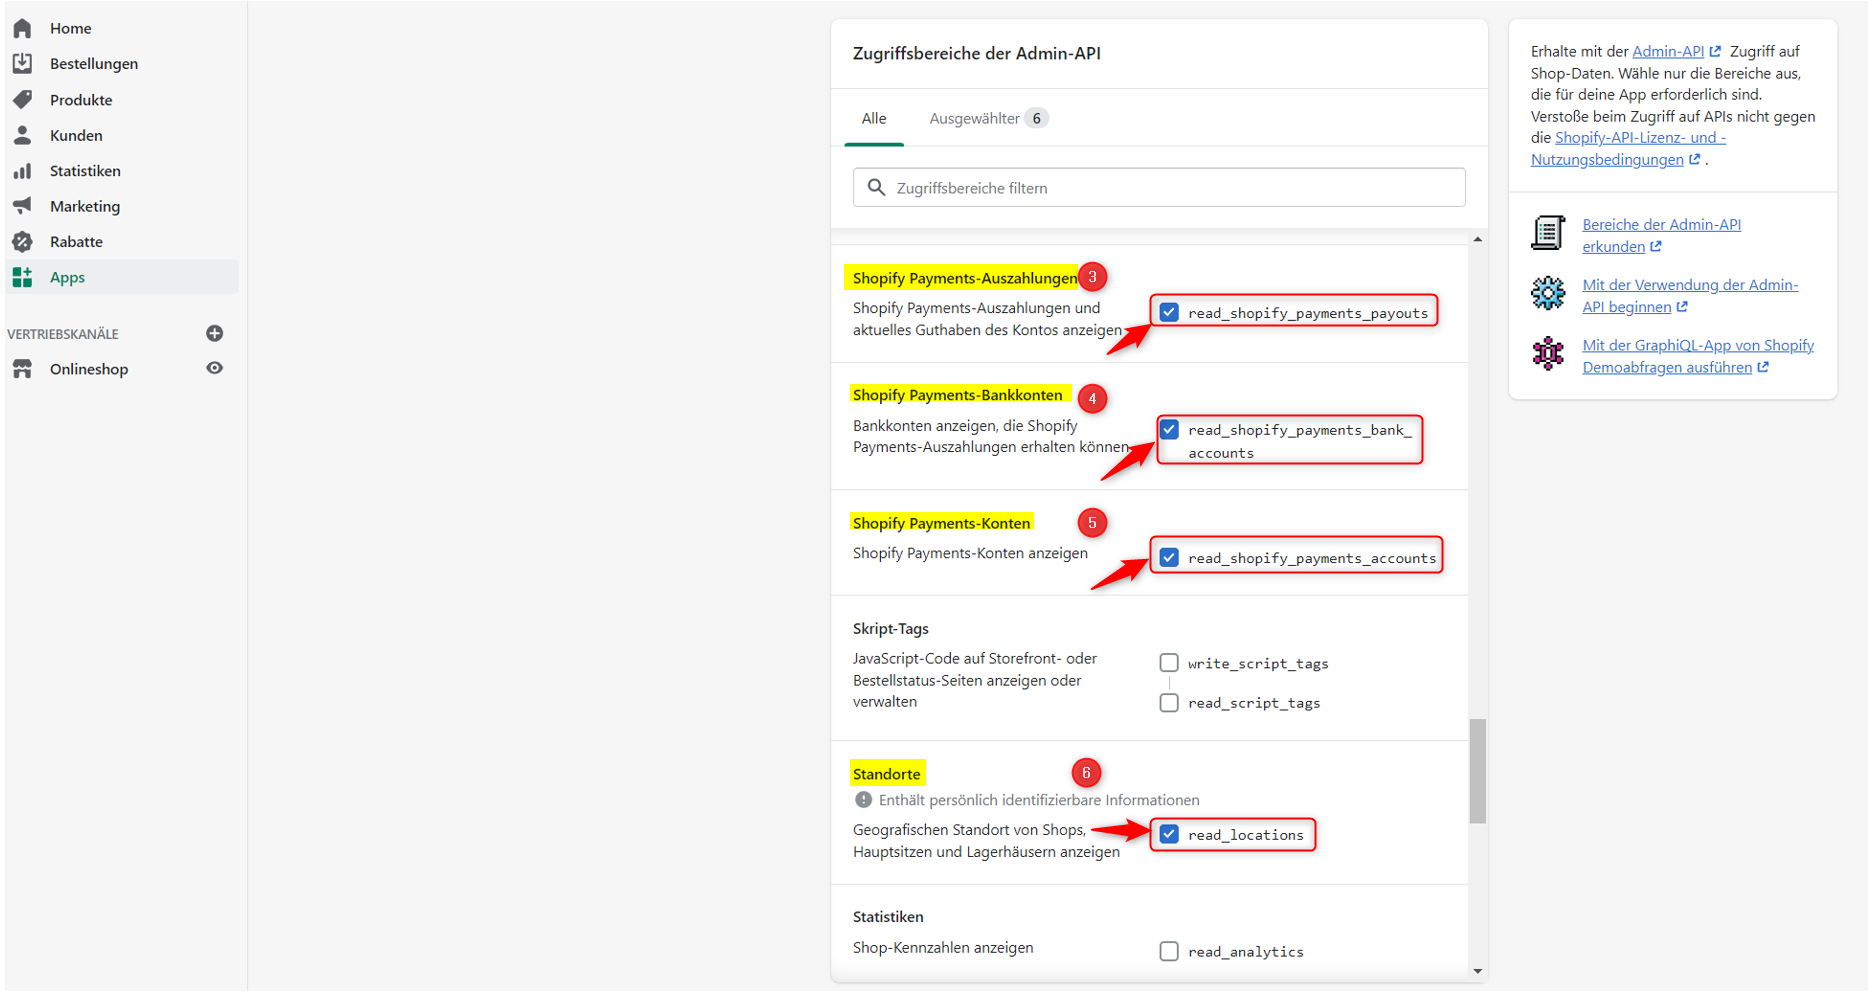Click the Produkte tag icon
Screen dimensions: 1872x992
tap(22, 100)
